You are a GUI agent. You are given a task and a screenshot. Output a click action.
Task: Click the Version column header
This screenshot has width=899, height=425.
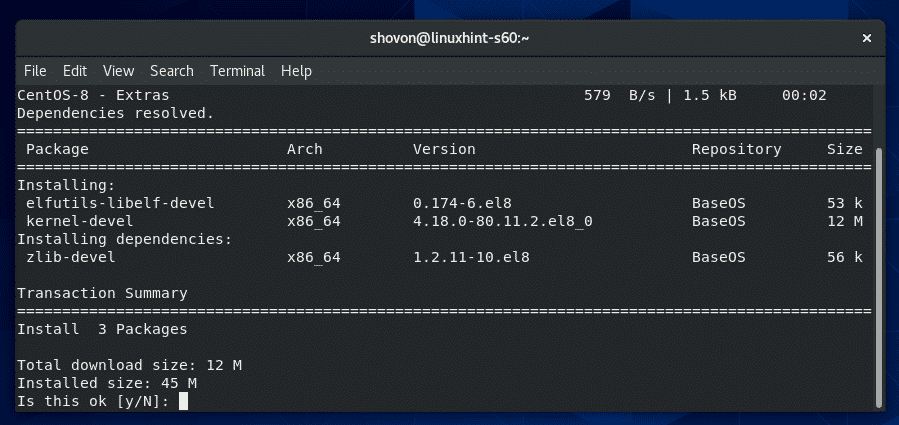(x=444, y=149)
